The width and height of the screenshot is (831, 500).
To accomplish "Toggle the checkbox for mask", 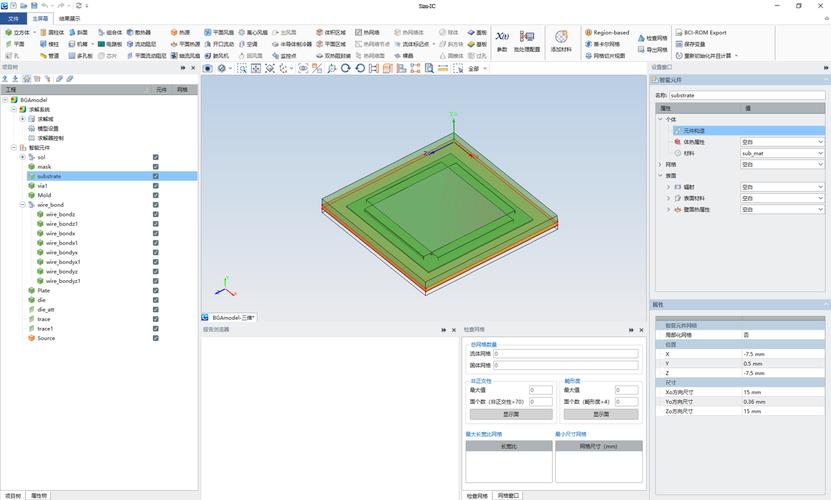I will 156,166.
